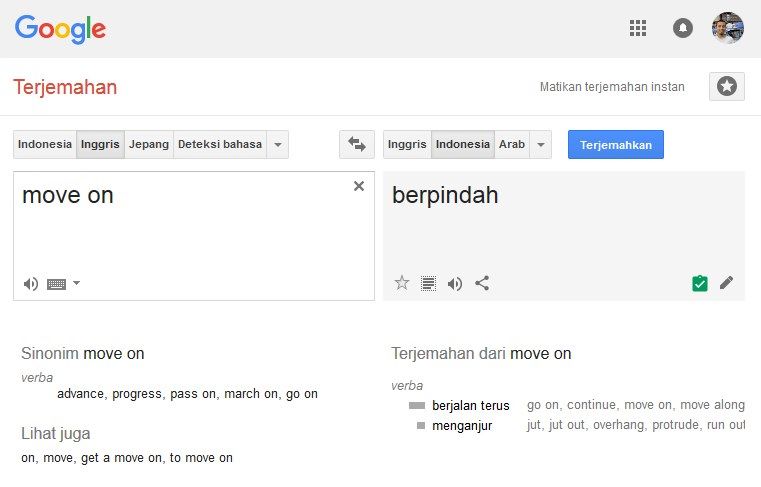Save translation with star icon
The width and height of the screenshot is (761, 487).
tap(402, 283)
